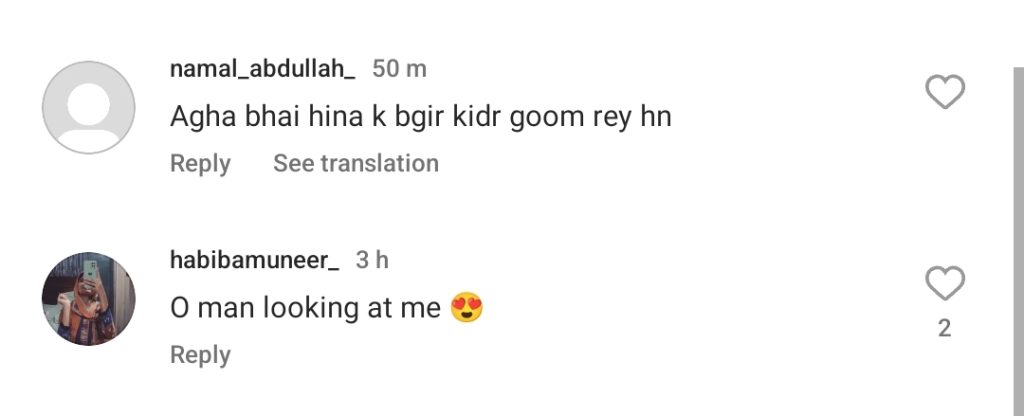The height and width of the screenshot is (416, 1024).
Task: Open the habibamuneer_ username link
Action: coord(255,260)
